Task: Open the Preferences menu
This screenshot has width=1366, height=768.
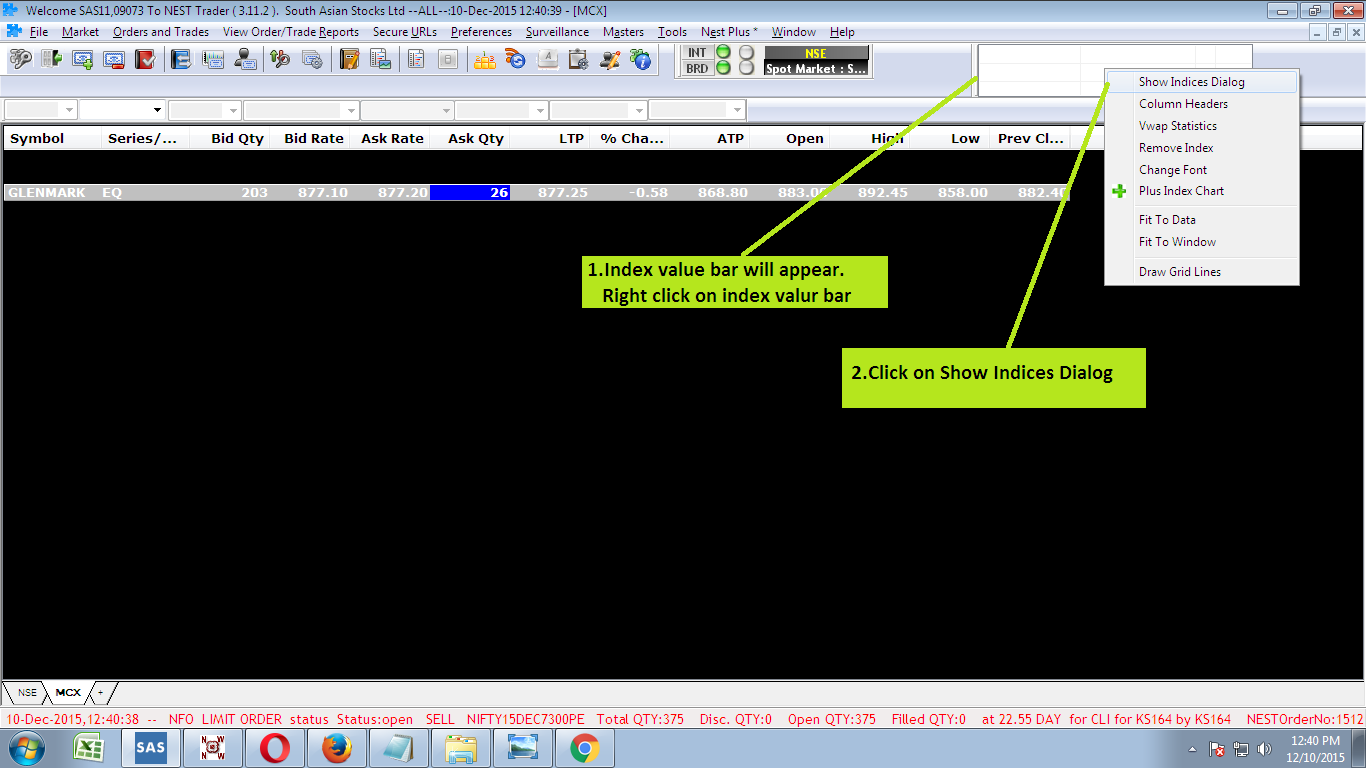Action: click(x=481, y=32)
